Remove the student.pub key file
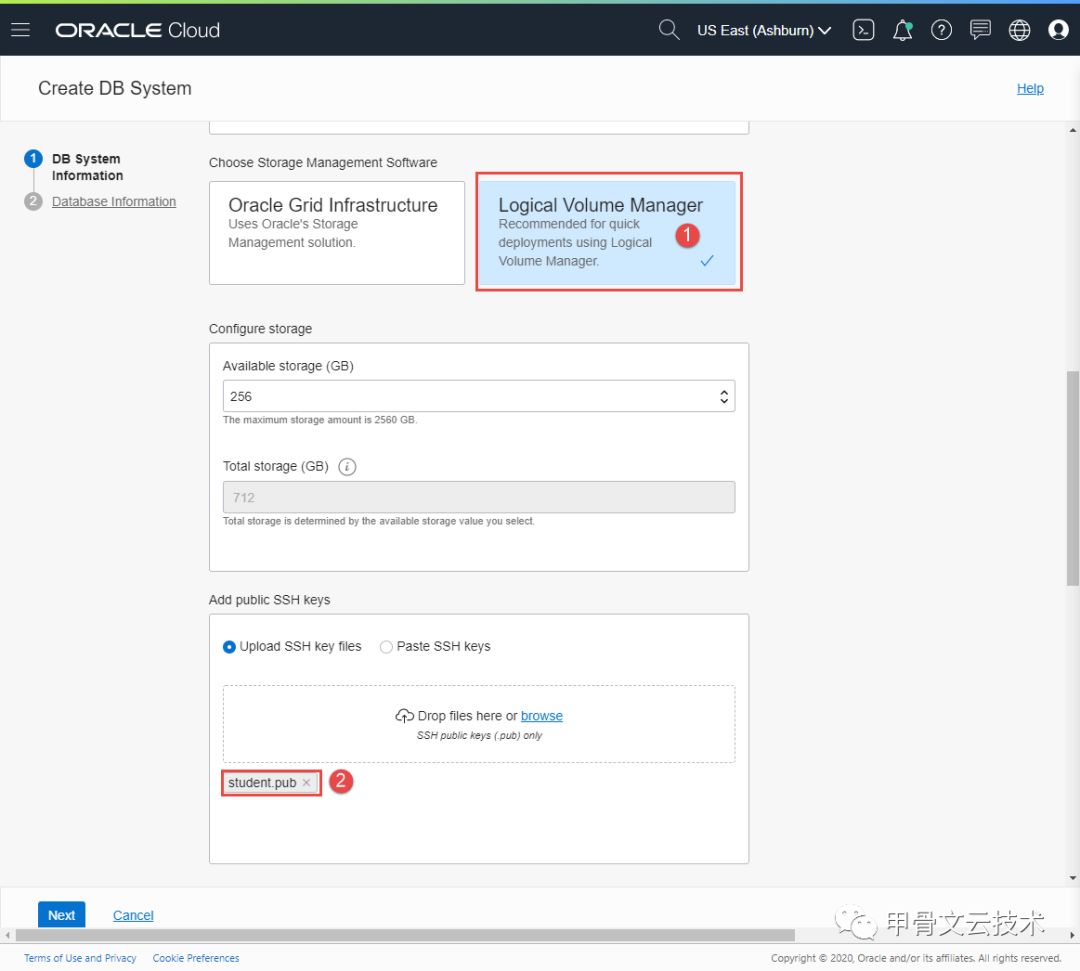 pos(306,783)
